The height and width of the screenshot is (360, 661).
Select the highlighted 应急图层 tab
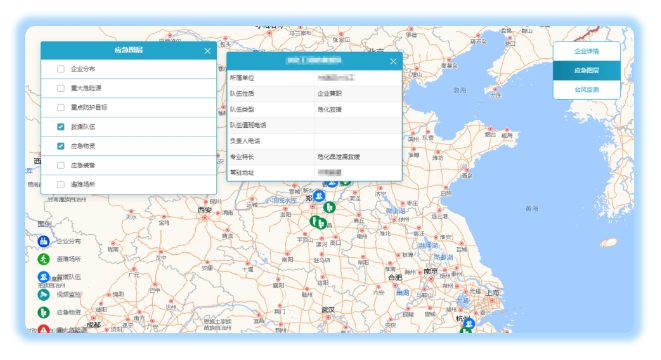pyautogui.click(x=586, y=70)
